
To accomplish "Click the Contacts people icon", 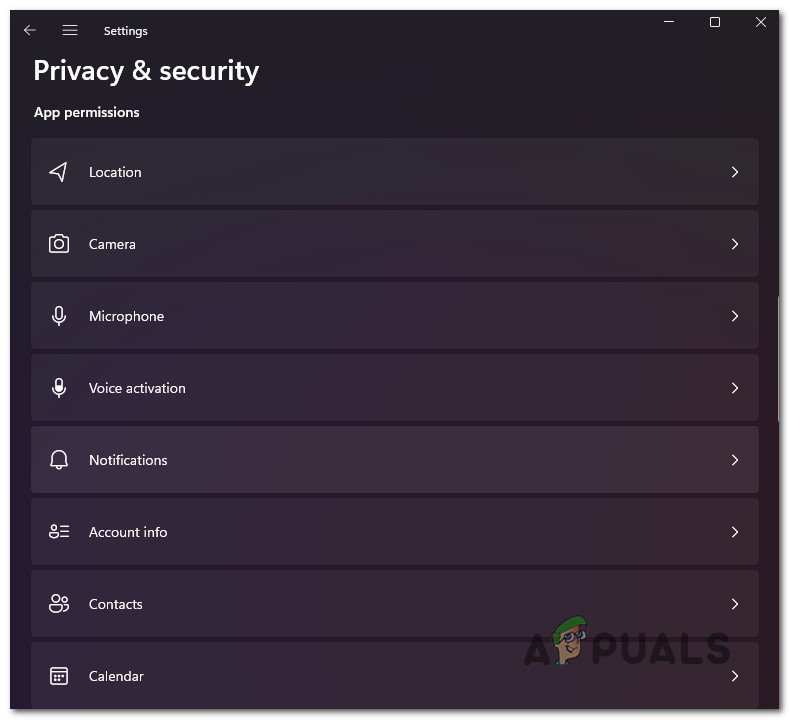I will [59, 604].
